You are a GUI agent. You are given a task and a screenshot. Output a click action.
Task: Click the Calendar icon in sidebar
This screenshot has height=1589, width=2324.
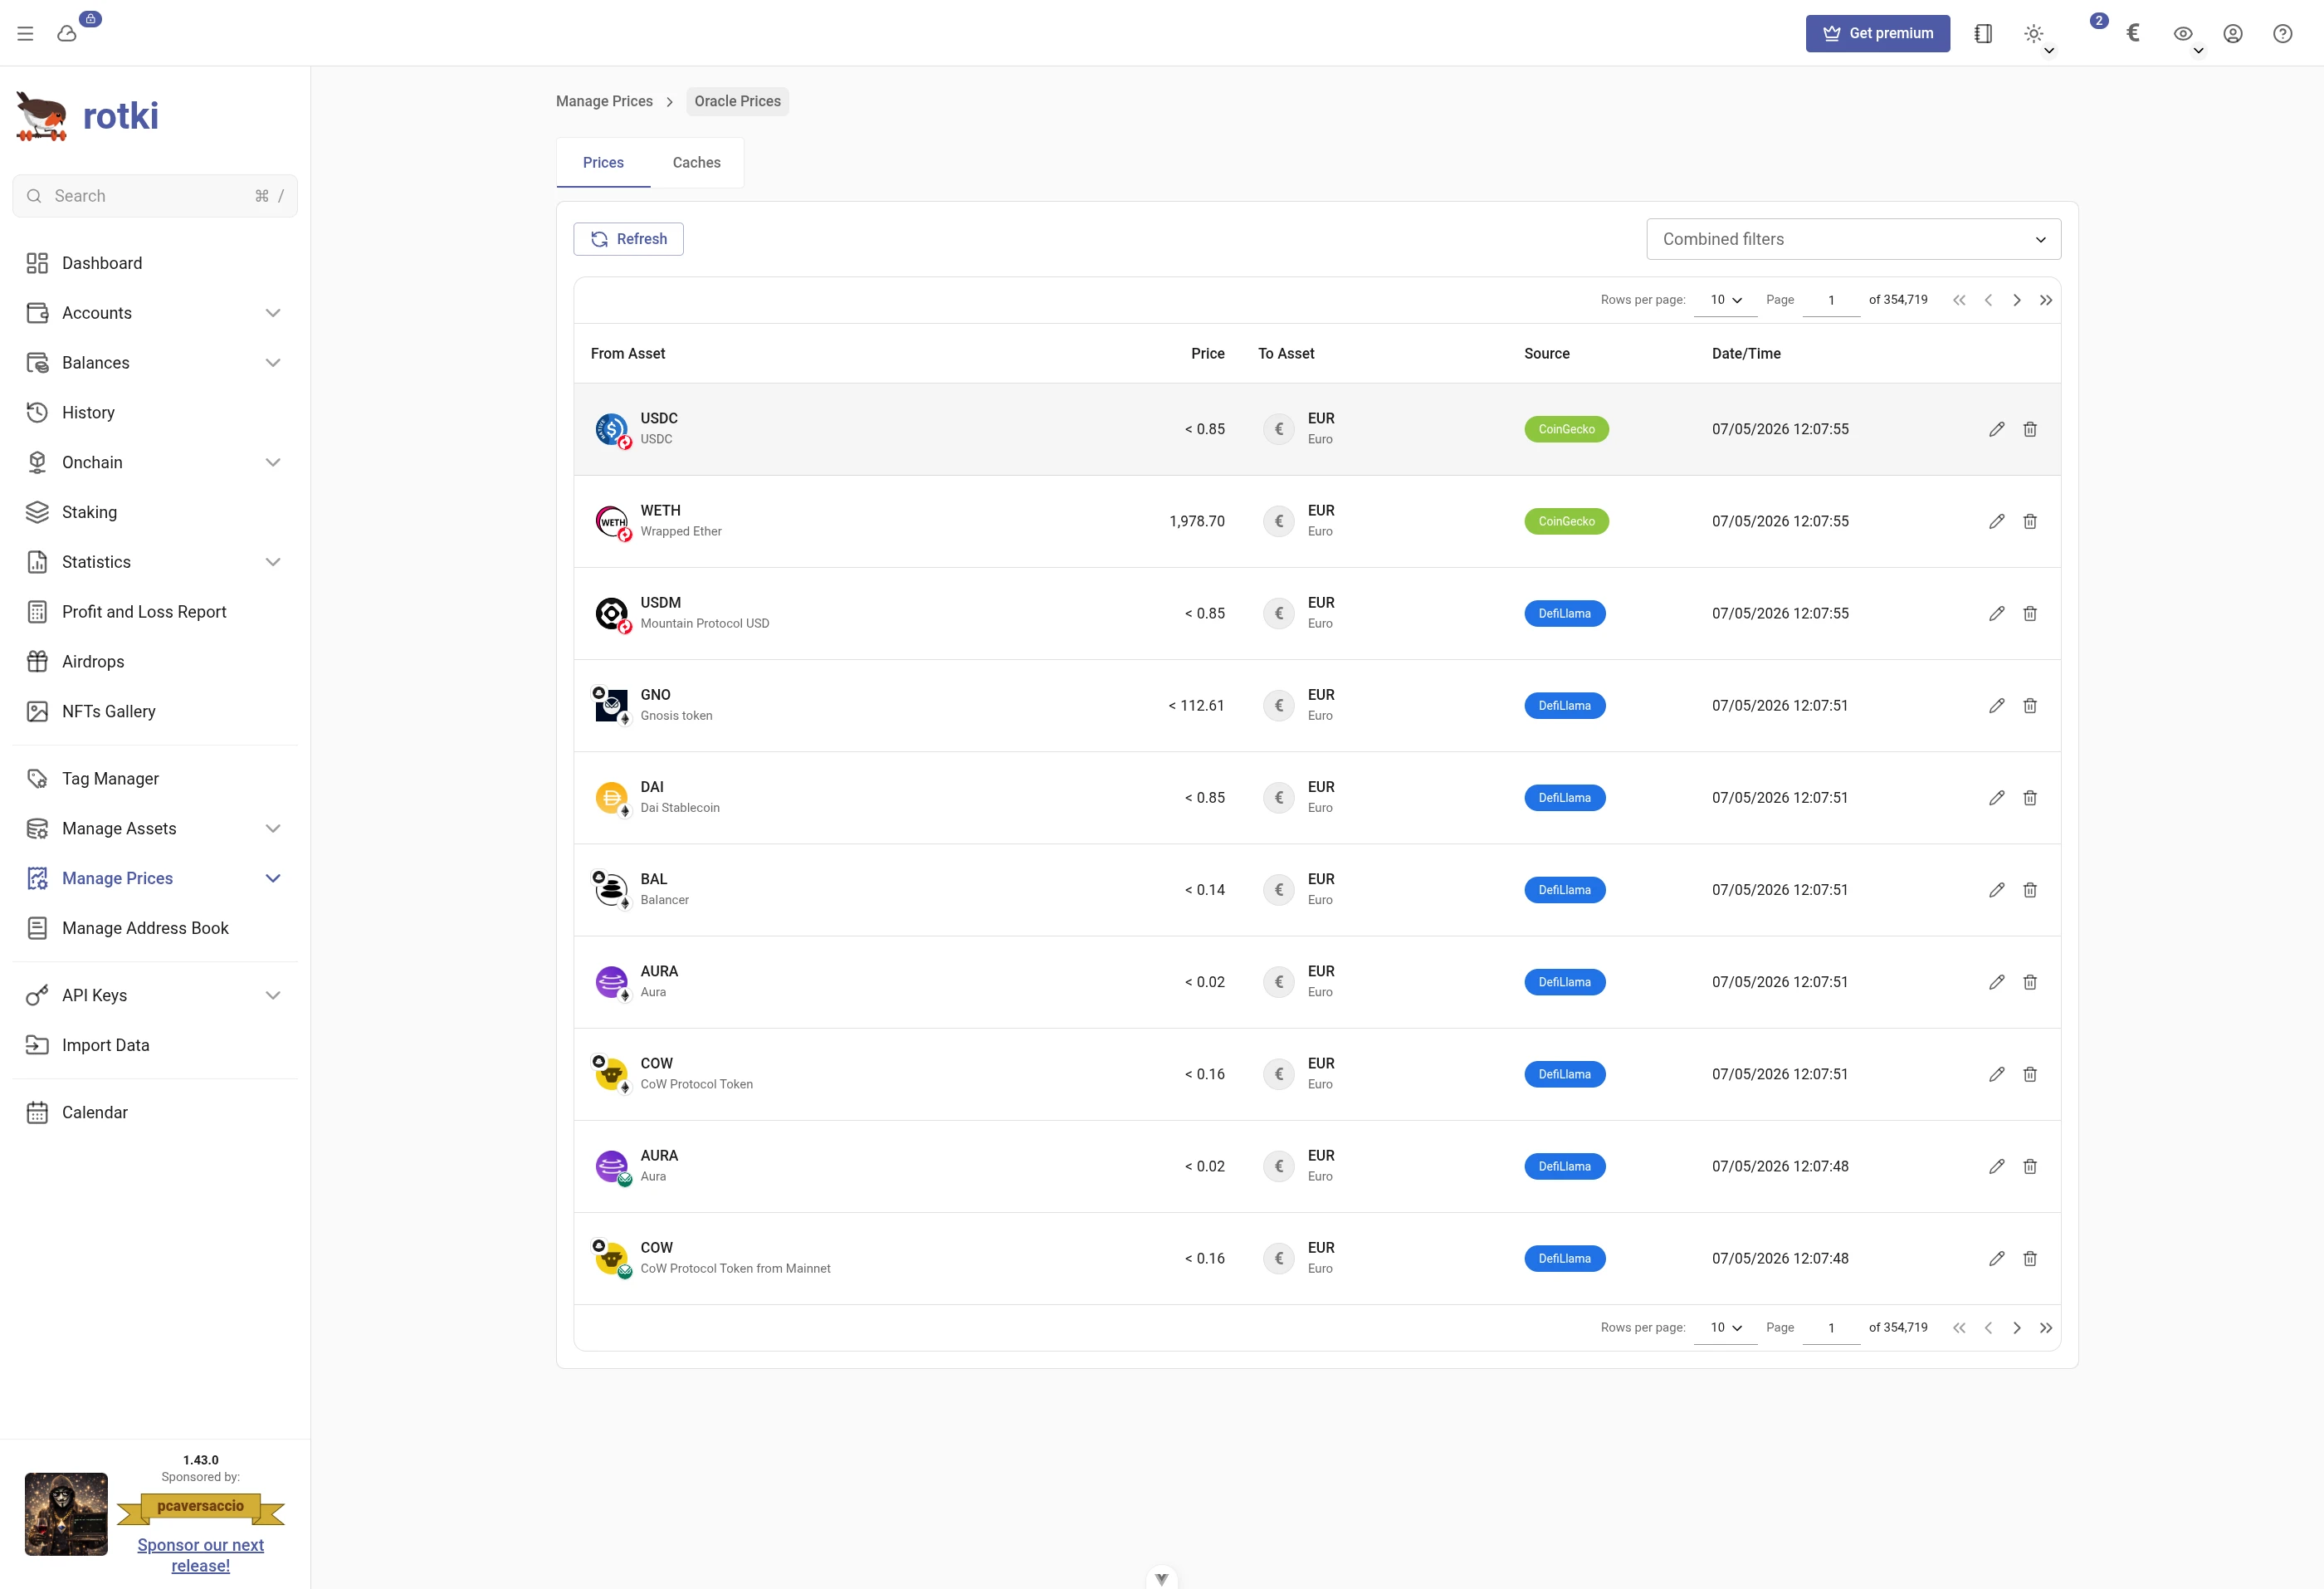(37, 1112)
